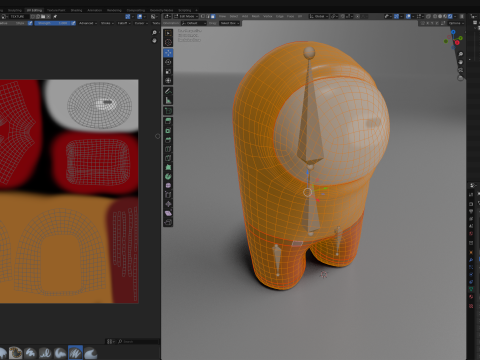Switch perspective/orthographic view icon in viewport
The width and height of the screenshot is (480, 360).
pos(460,78)
